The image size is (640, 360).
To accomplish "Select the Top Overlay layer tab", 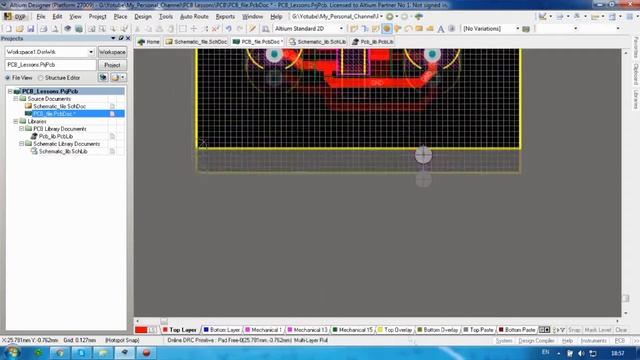I will 395,330.
